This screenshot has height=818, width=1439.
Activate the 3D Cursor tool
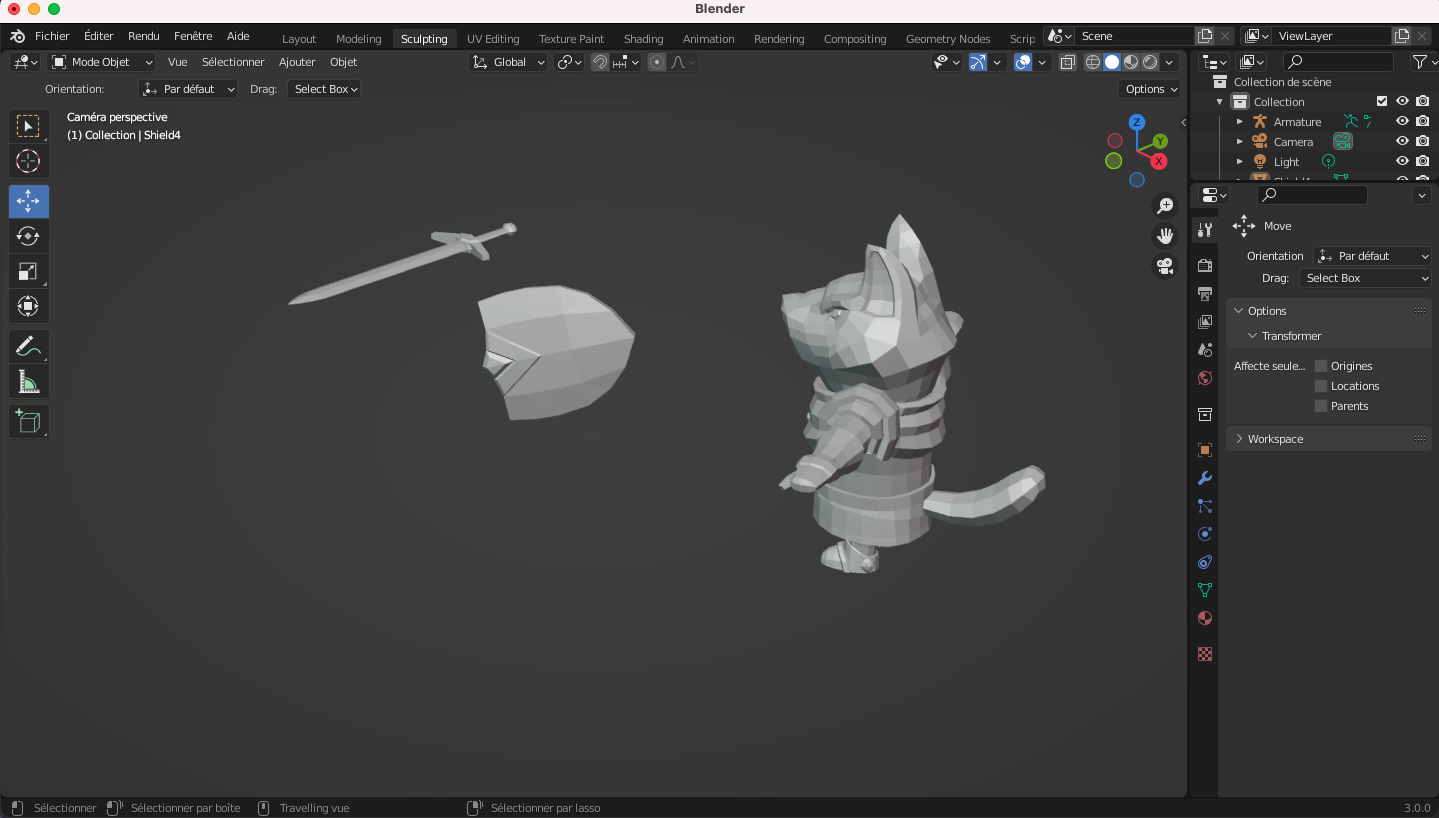[28, 161]
